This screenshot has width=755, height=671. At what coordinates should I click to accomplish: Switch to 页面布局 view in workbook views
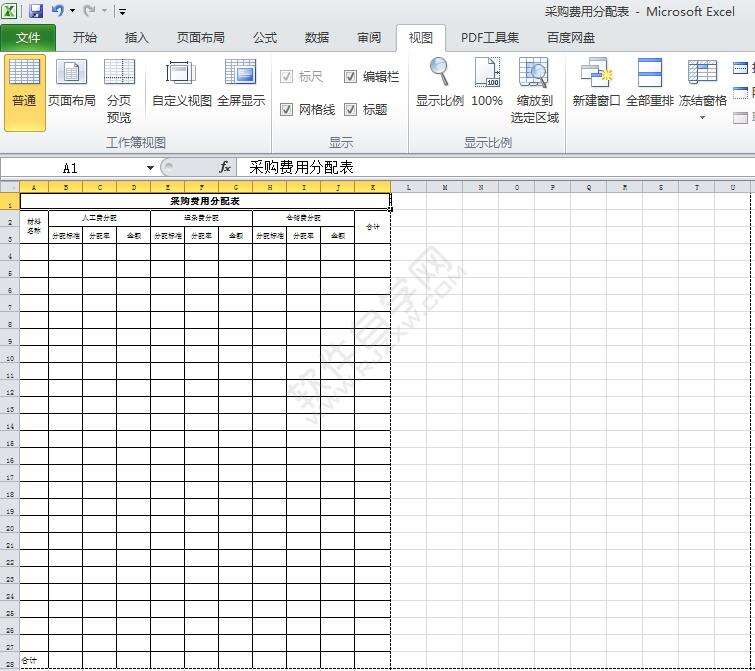click(x=72, y=83)
